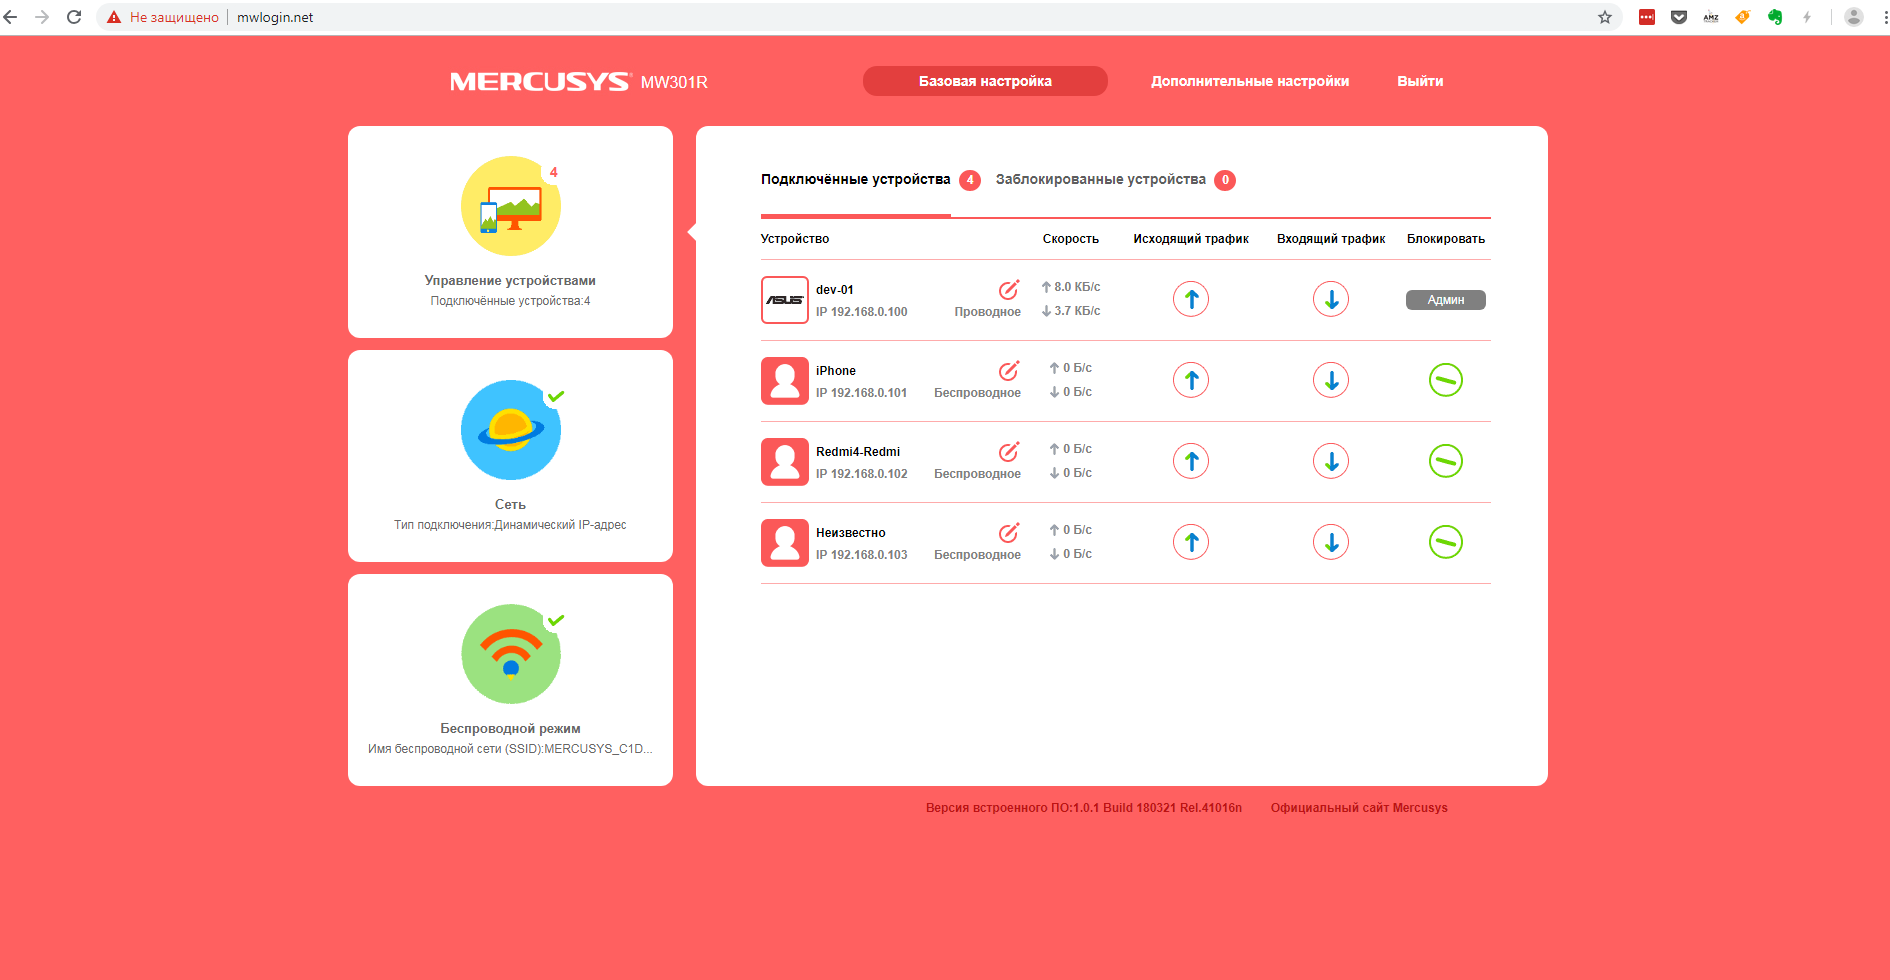Image resolution: width=1890 pixels, height=980 pixels.
Task: Reload the page in browser
Action: coord(74,17)
